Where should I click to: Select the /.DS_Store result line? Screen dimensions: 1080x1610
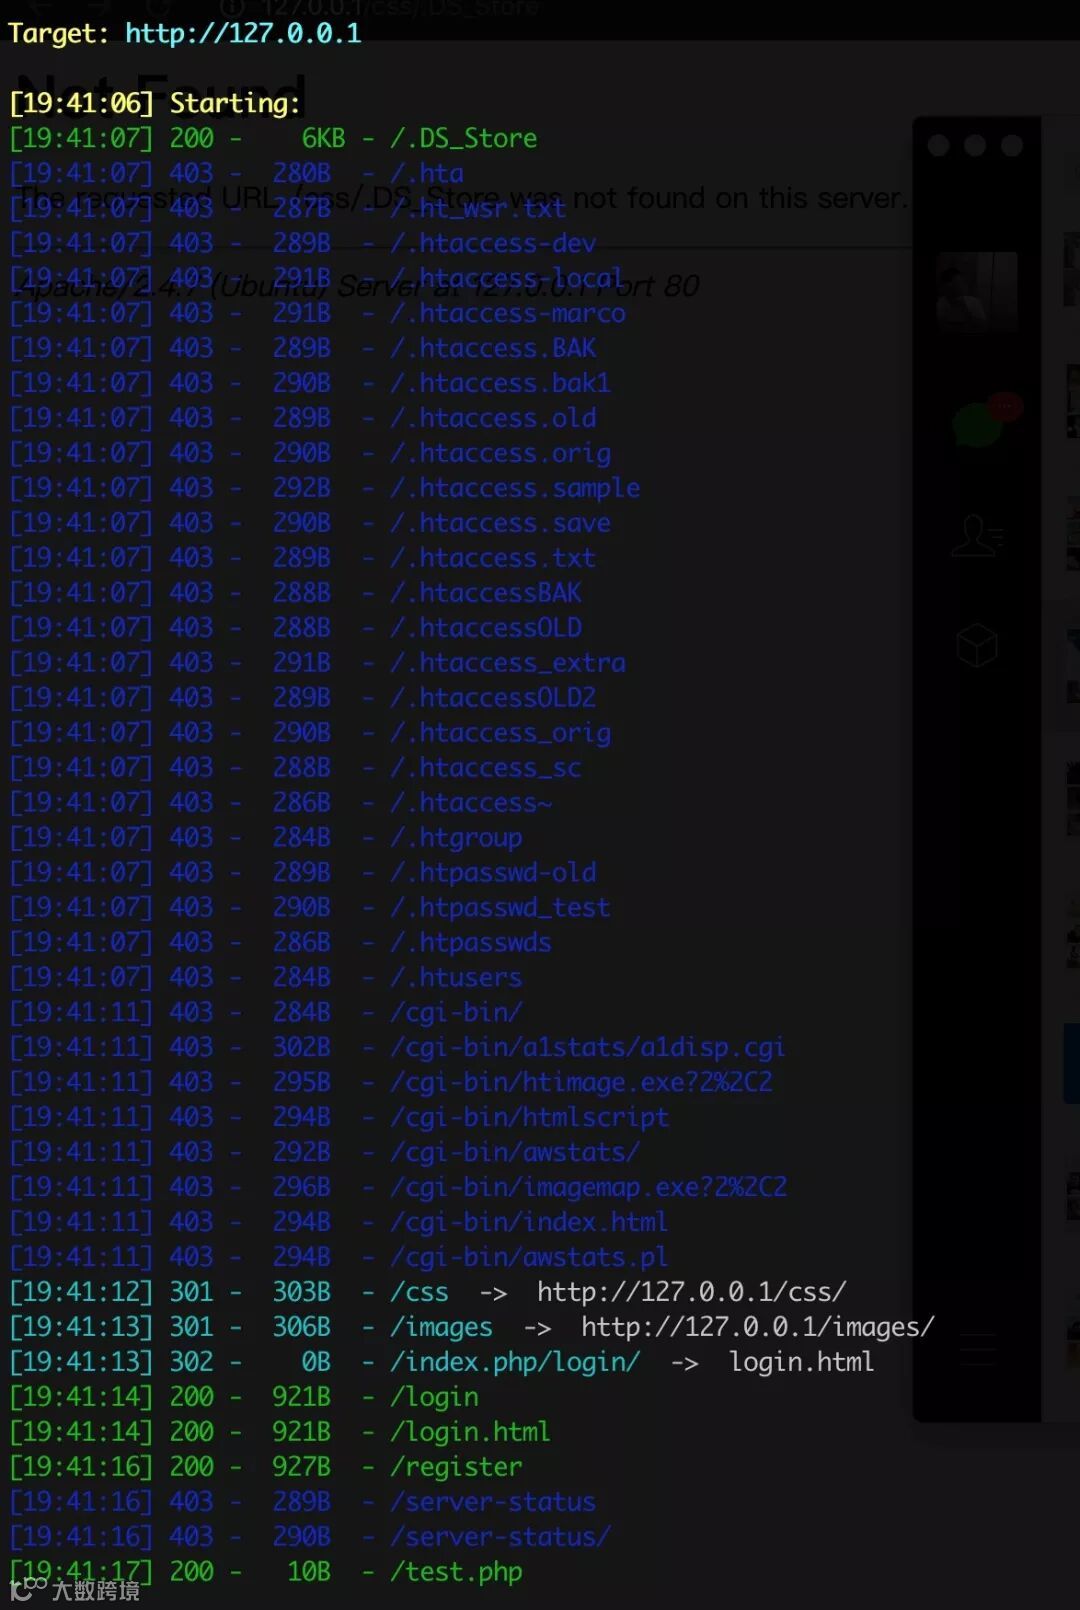click(273, 138)
